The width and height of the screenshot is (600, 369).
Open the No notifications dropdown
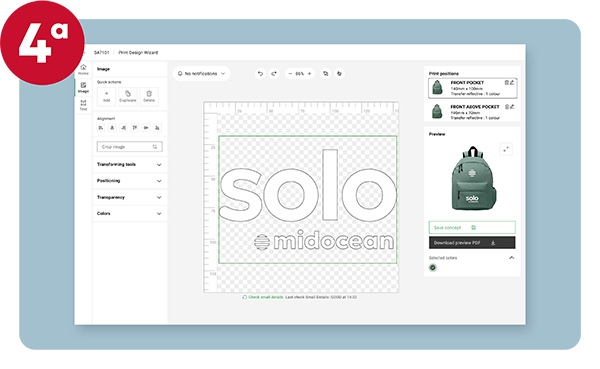(201, 73)
